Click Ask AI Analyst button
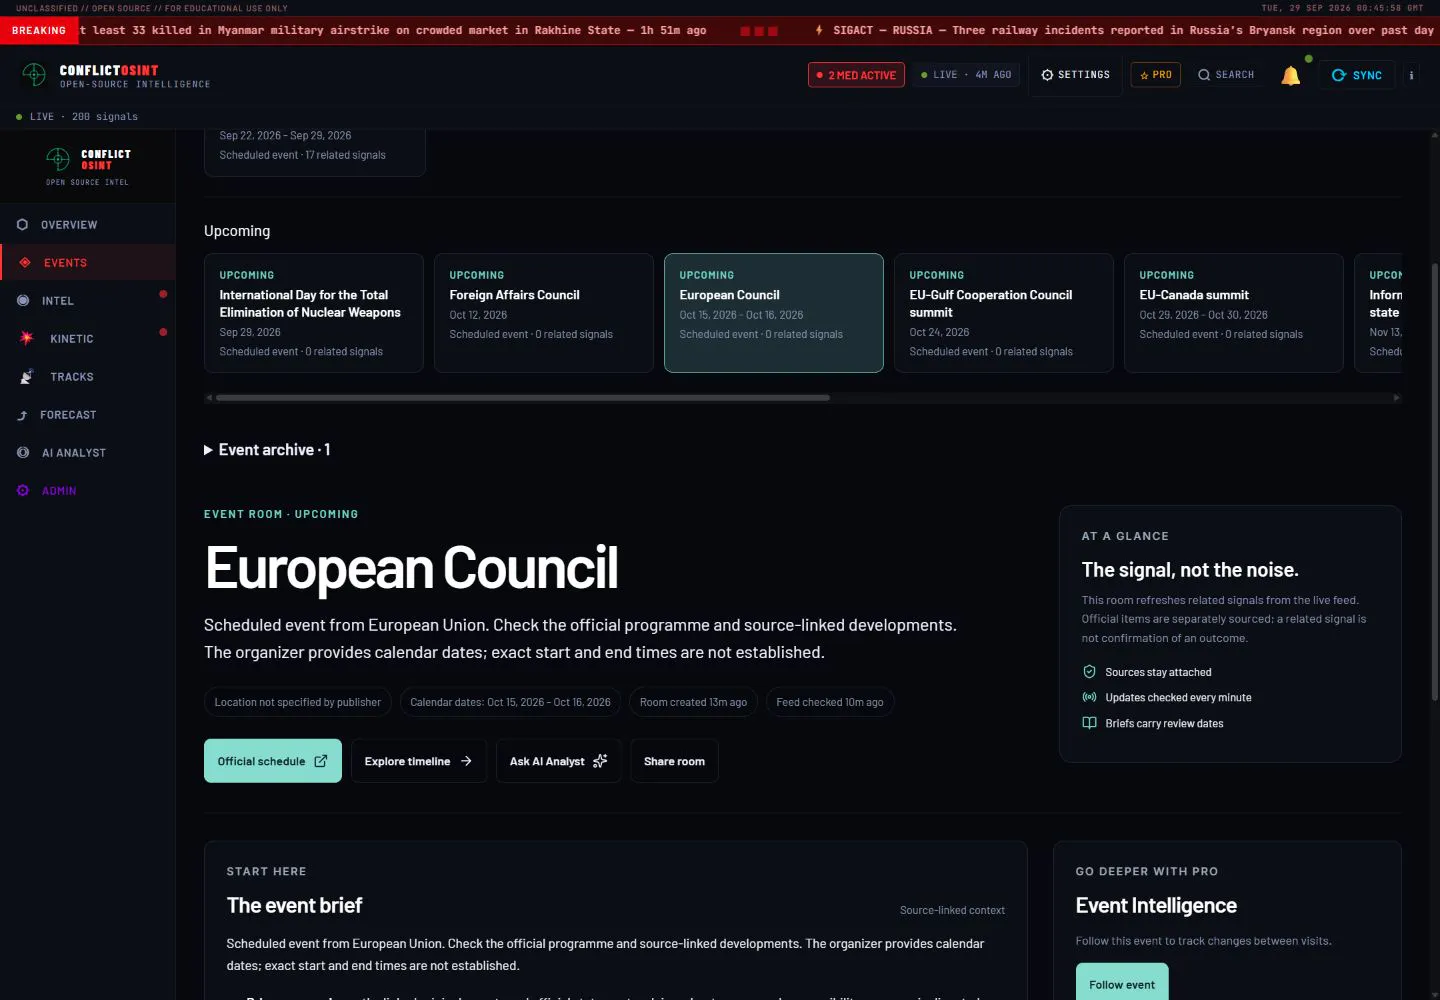1440x1000 pixels. point(559,761)
